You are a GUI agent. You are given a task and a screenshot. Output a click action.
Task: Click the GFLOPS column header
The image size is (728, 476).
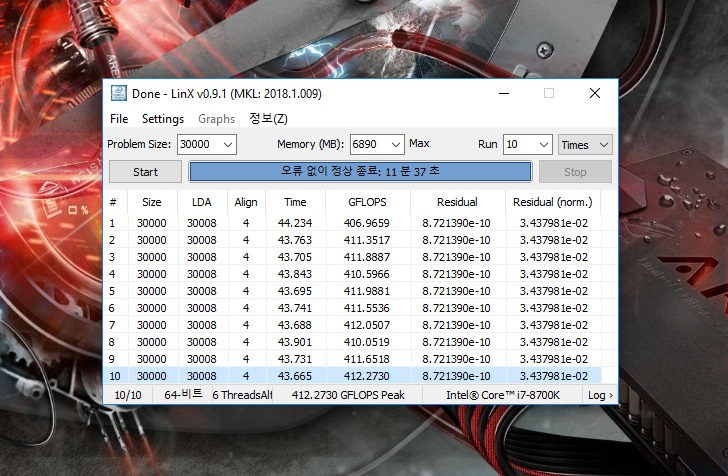pos(367,202)
